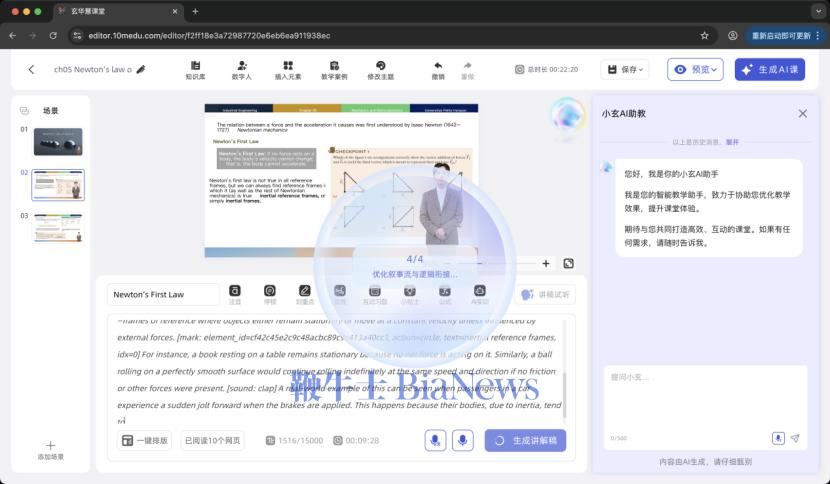Open the 修改主题 change theme tool
The height and width of the screenshot is (484, 830).
[x=381, y=69]
